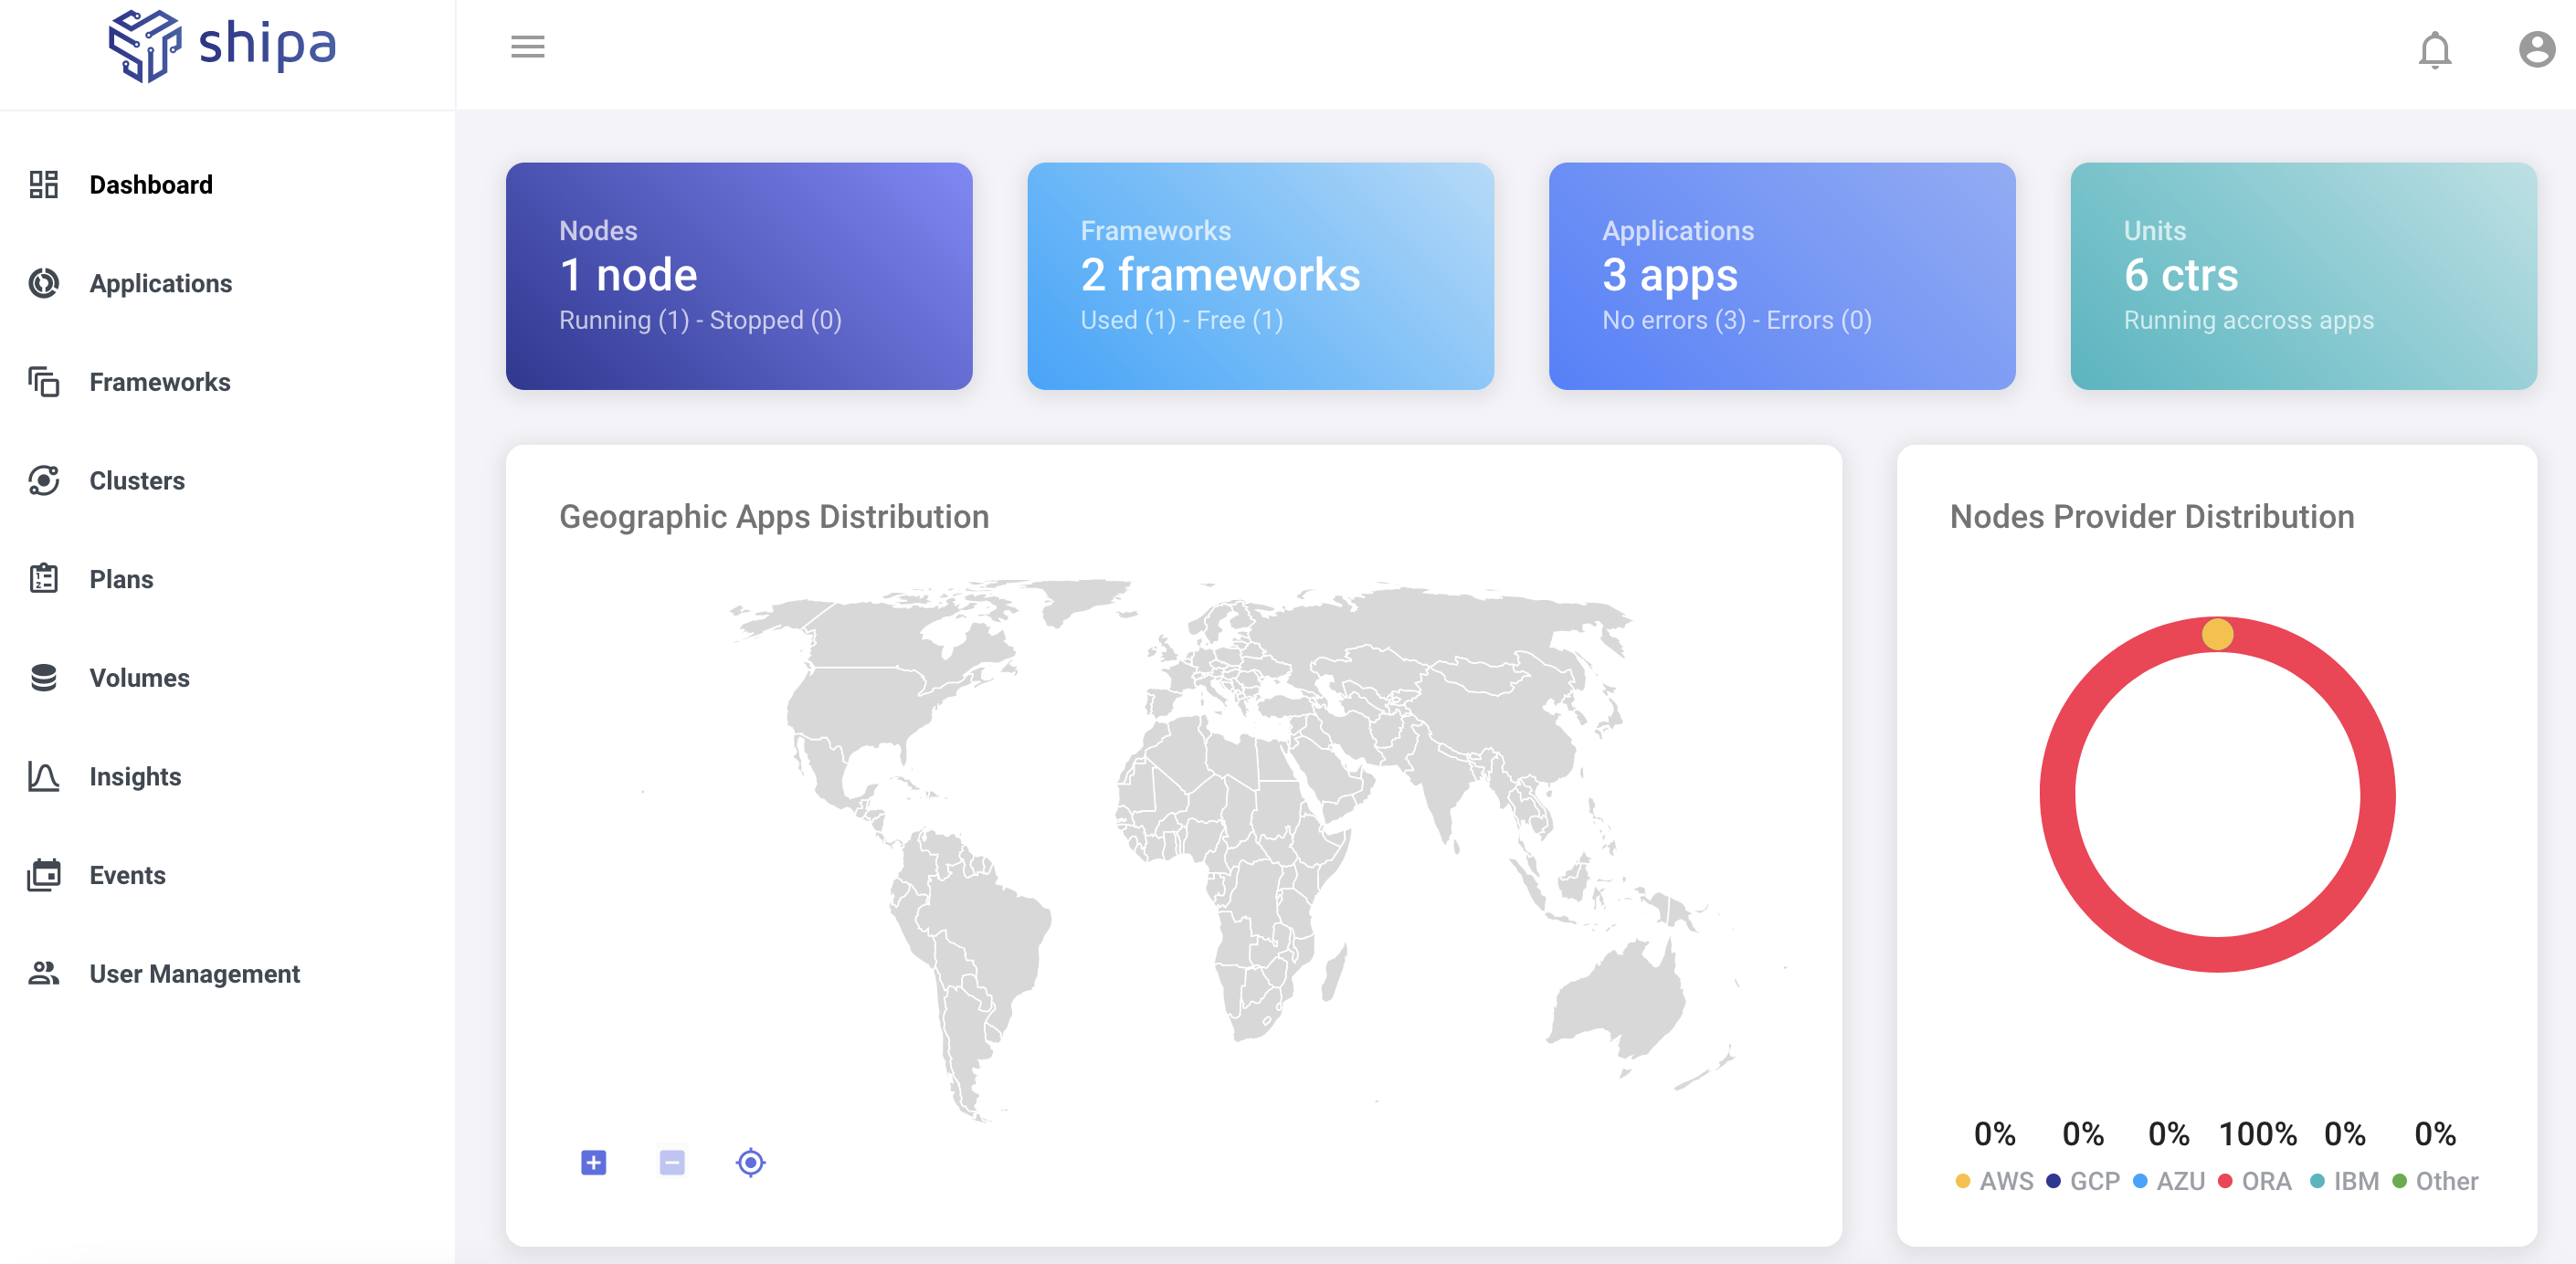Go to Frameworks in the sidebar
This screenshot has width=2576, height=1264.
click(159, 382)
